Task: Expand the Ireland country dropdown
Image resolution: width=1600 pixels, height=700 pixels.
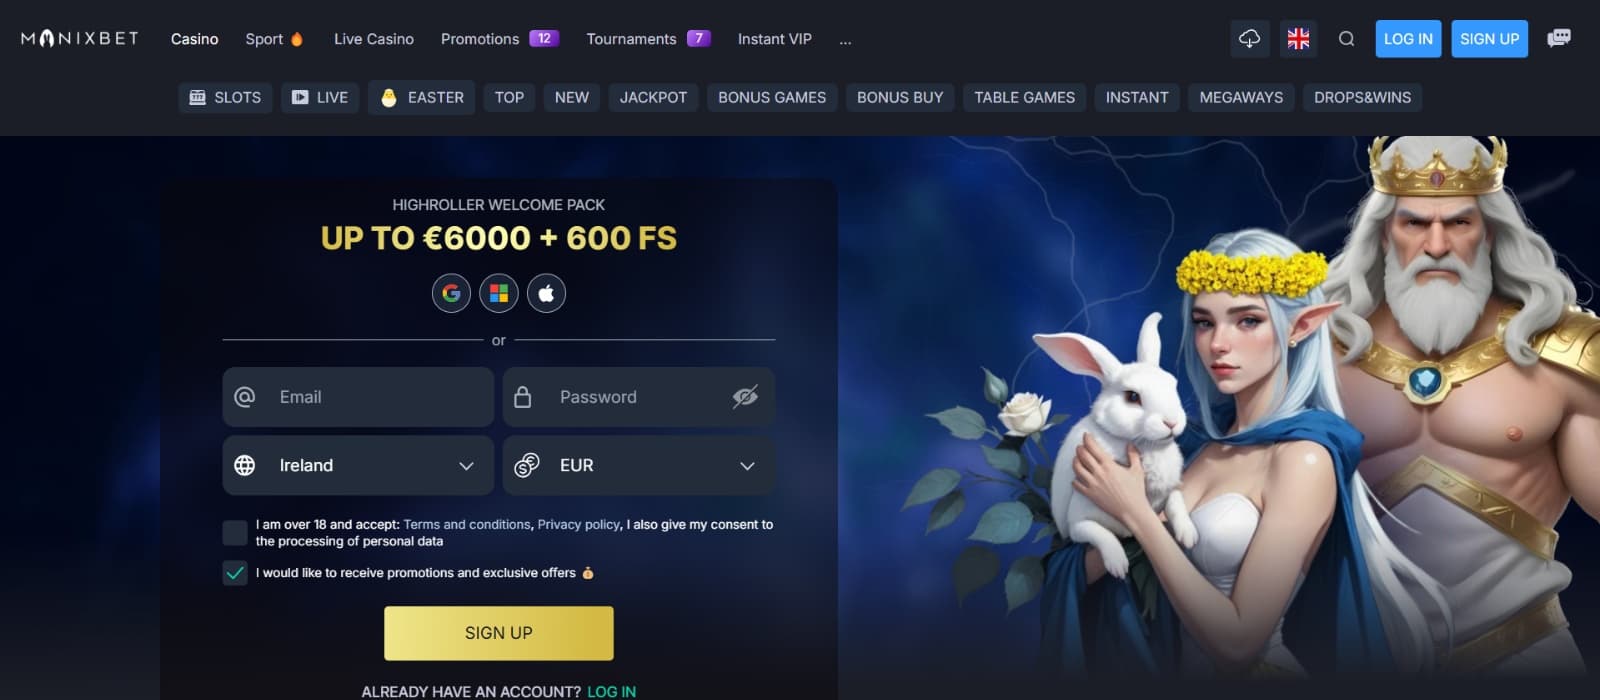Action: point(358,465)
